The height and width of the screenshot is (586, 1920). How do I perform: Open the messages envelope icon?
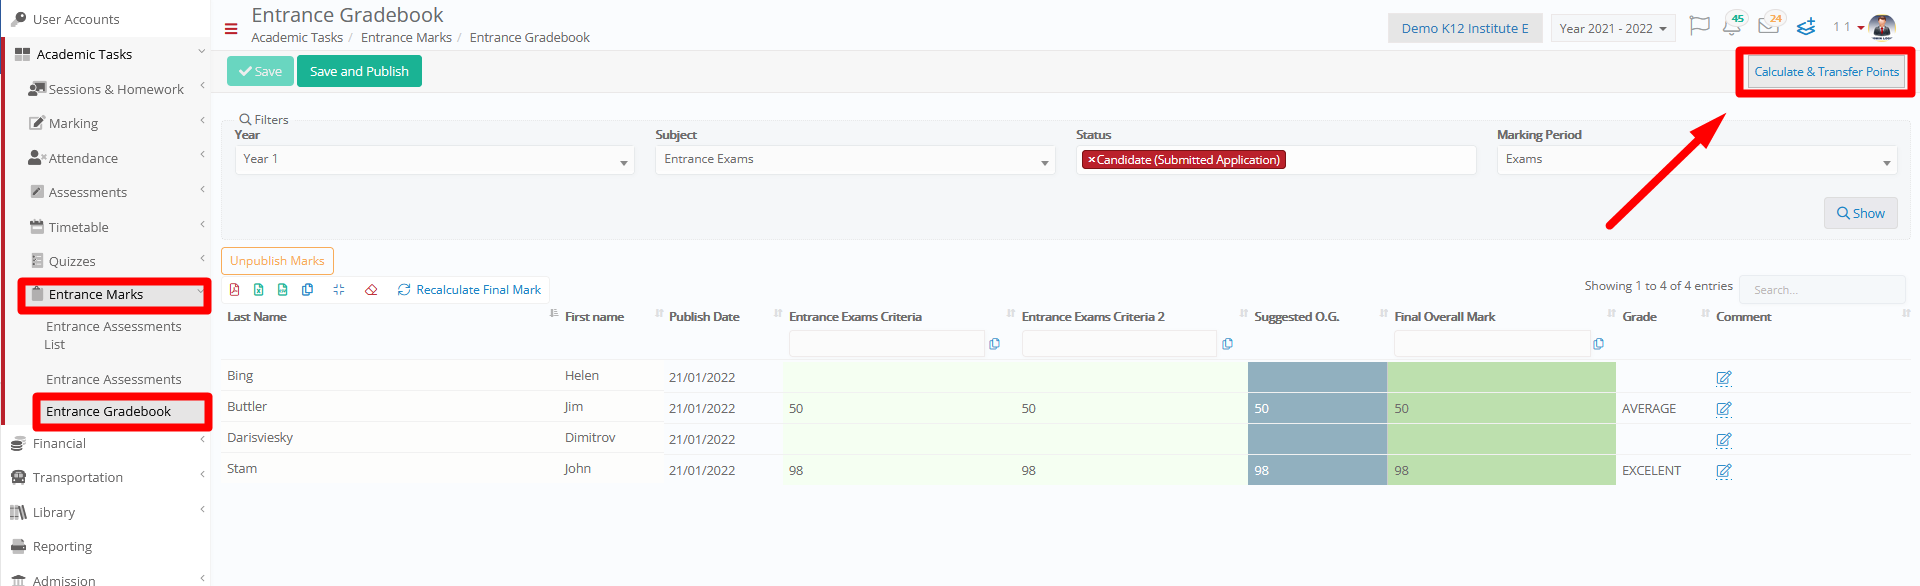(x=1769, y=26)
